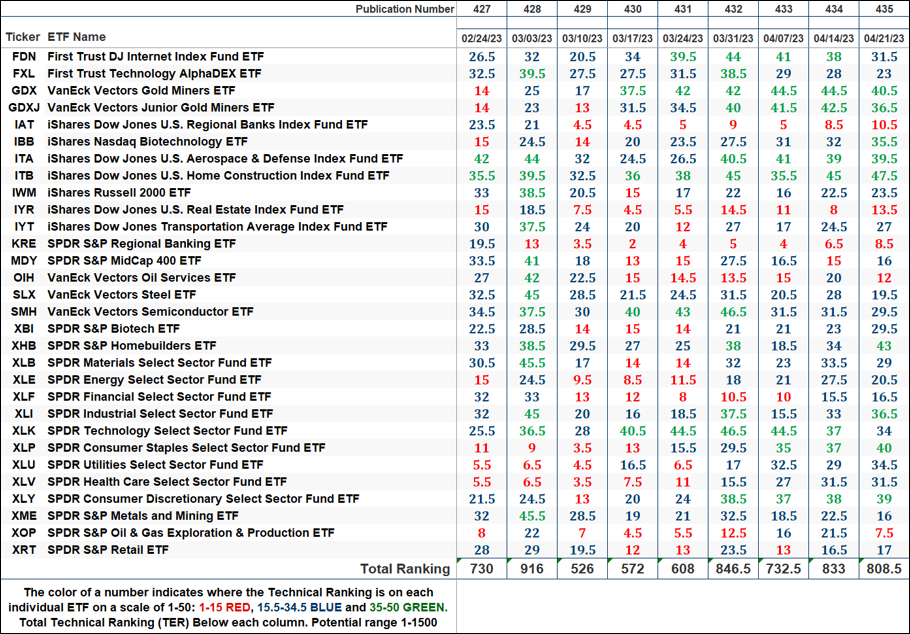
Task: Select publication number 435
Action: pos(884,9)
